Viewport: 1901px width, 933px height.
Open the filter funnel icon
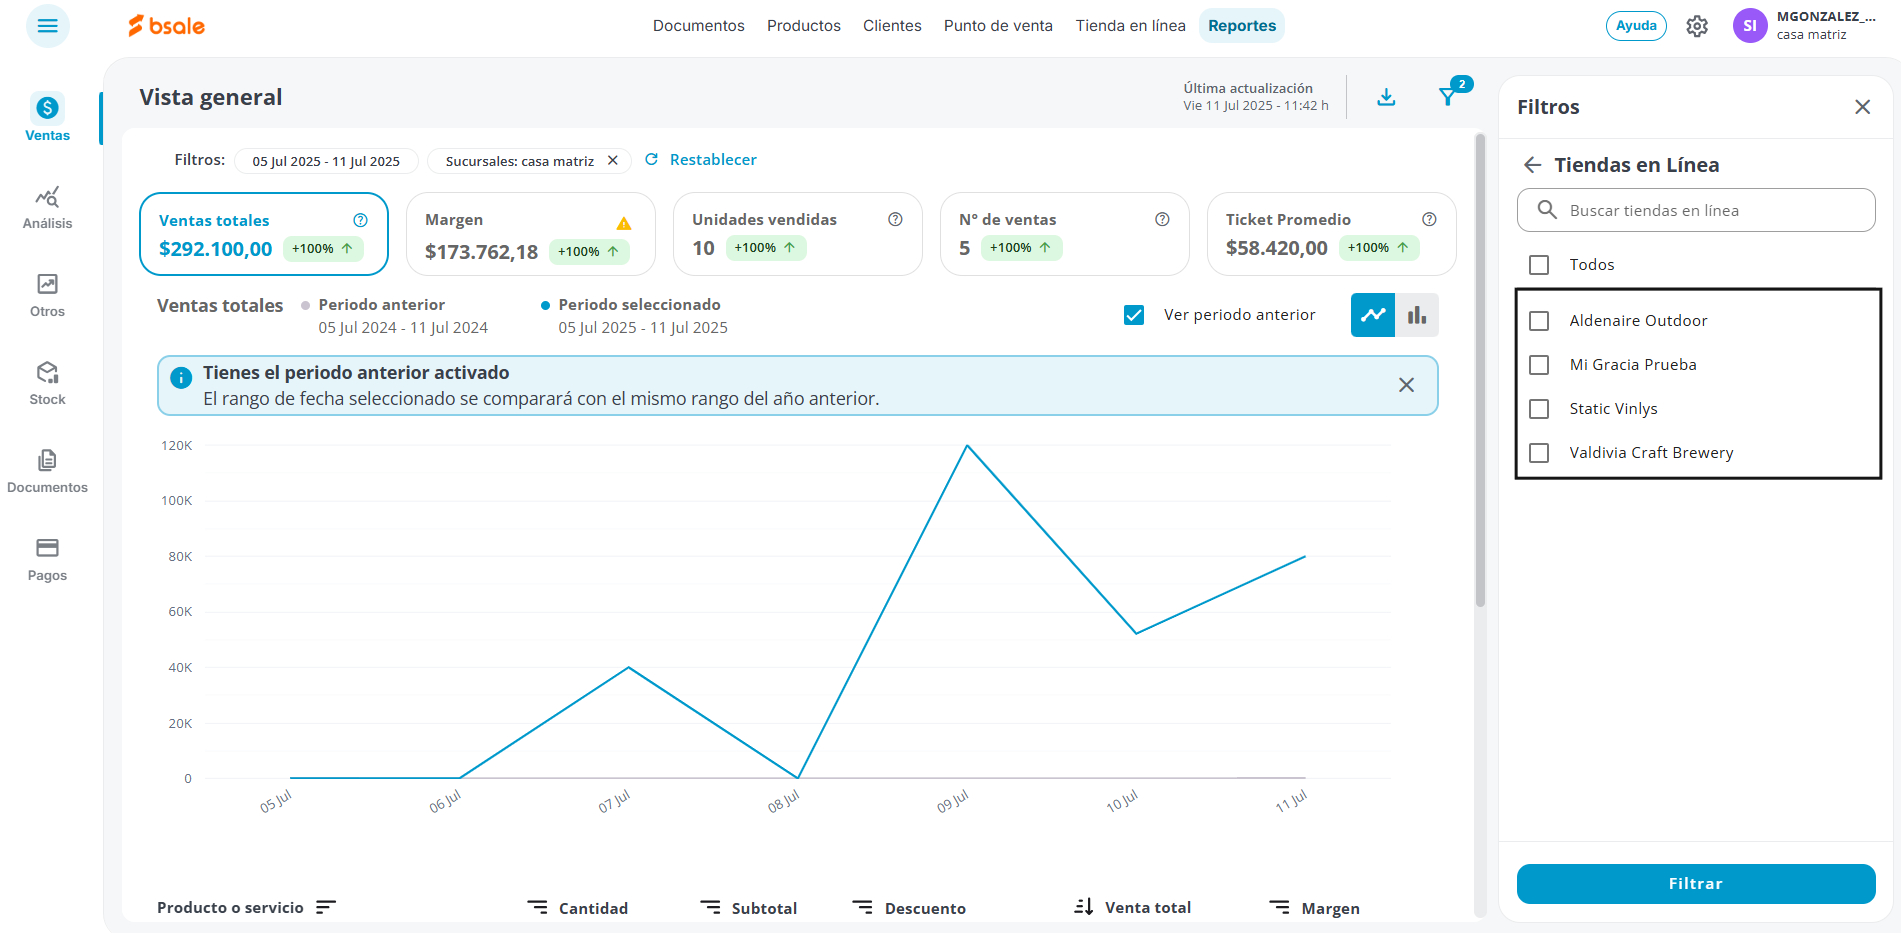[1448, 97]
